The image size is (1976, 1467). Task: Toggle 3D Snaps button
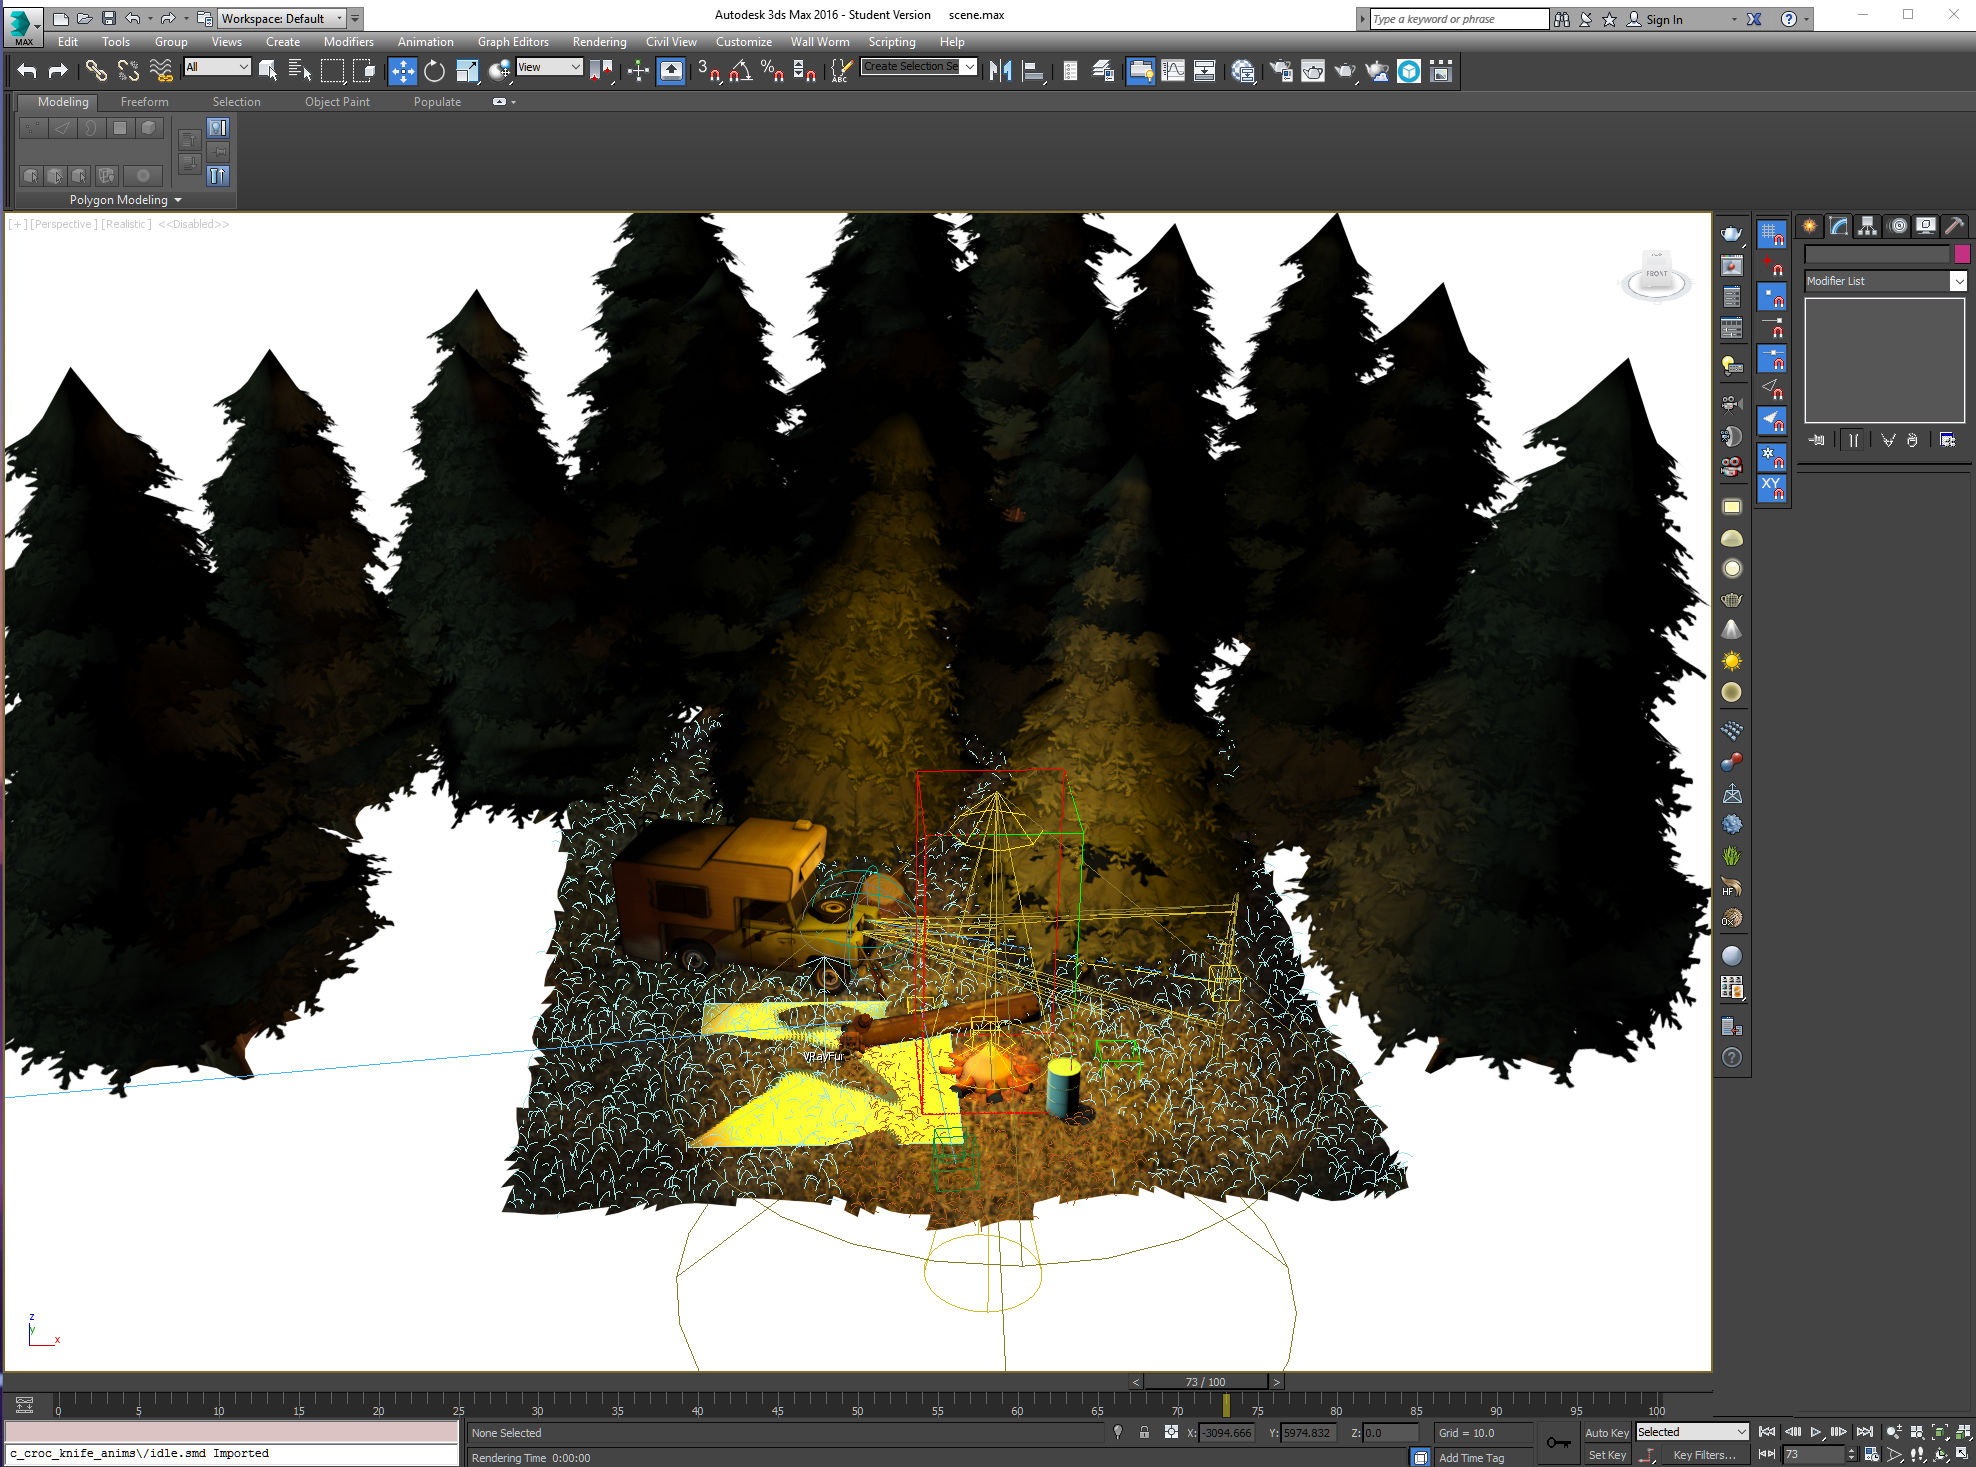point(709,70)
